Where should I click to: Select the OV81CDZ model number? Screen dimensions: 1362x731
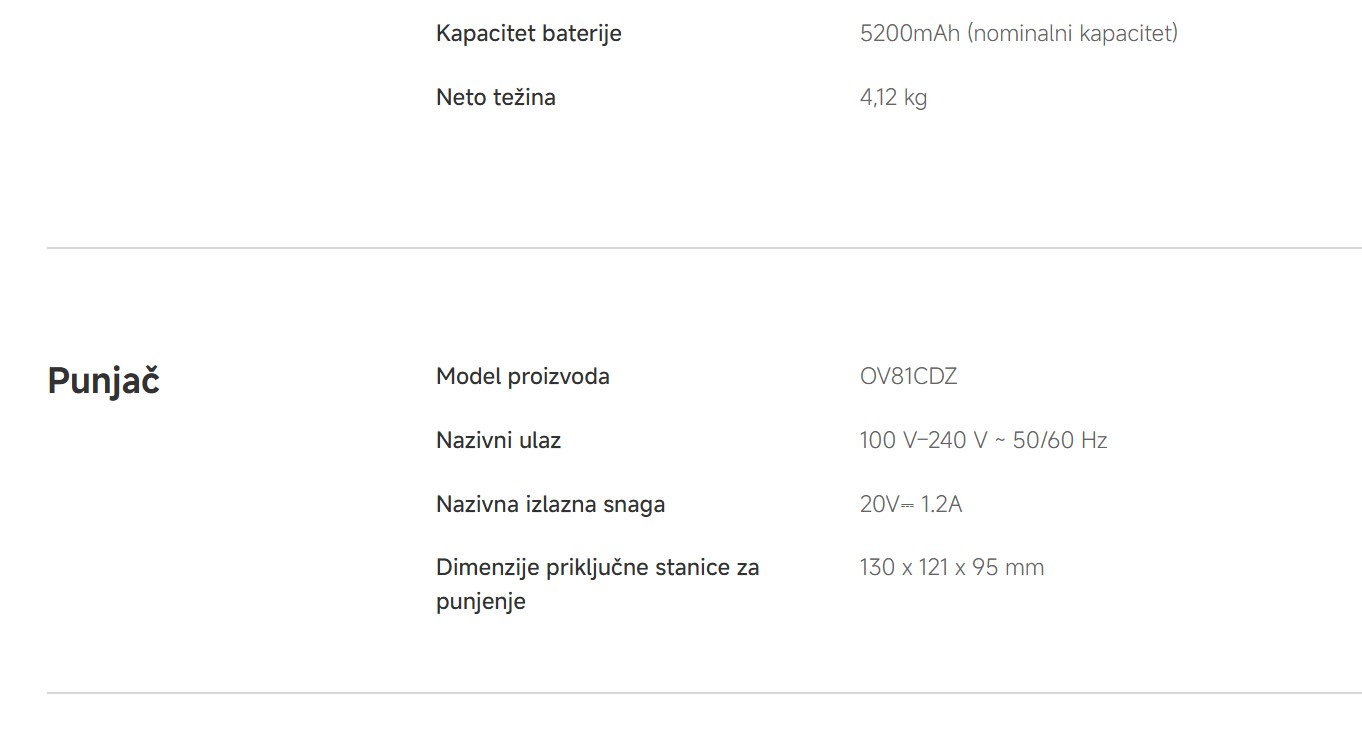pyautogui.click(x=908, y=376)
